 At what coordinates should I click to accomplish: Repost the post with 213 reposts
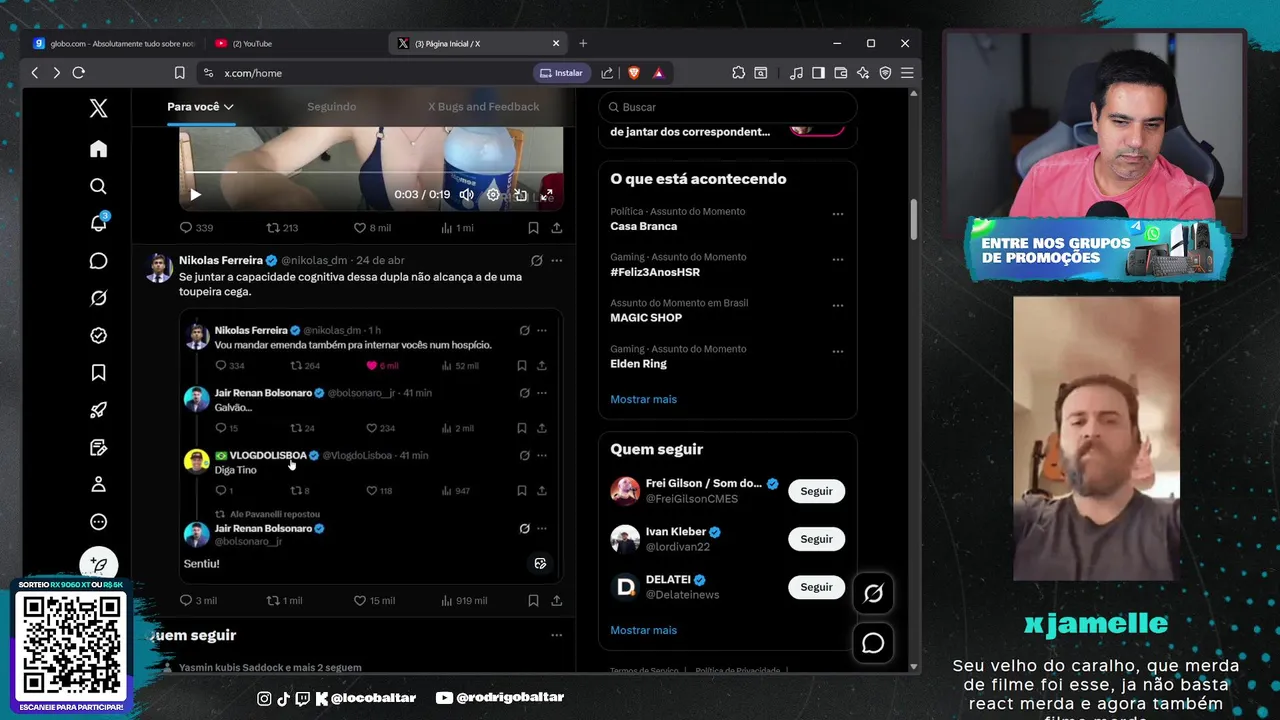282,228
